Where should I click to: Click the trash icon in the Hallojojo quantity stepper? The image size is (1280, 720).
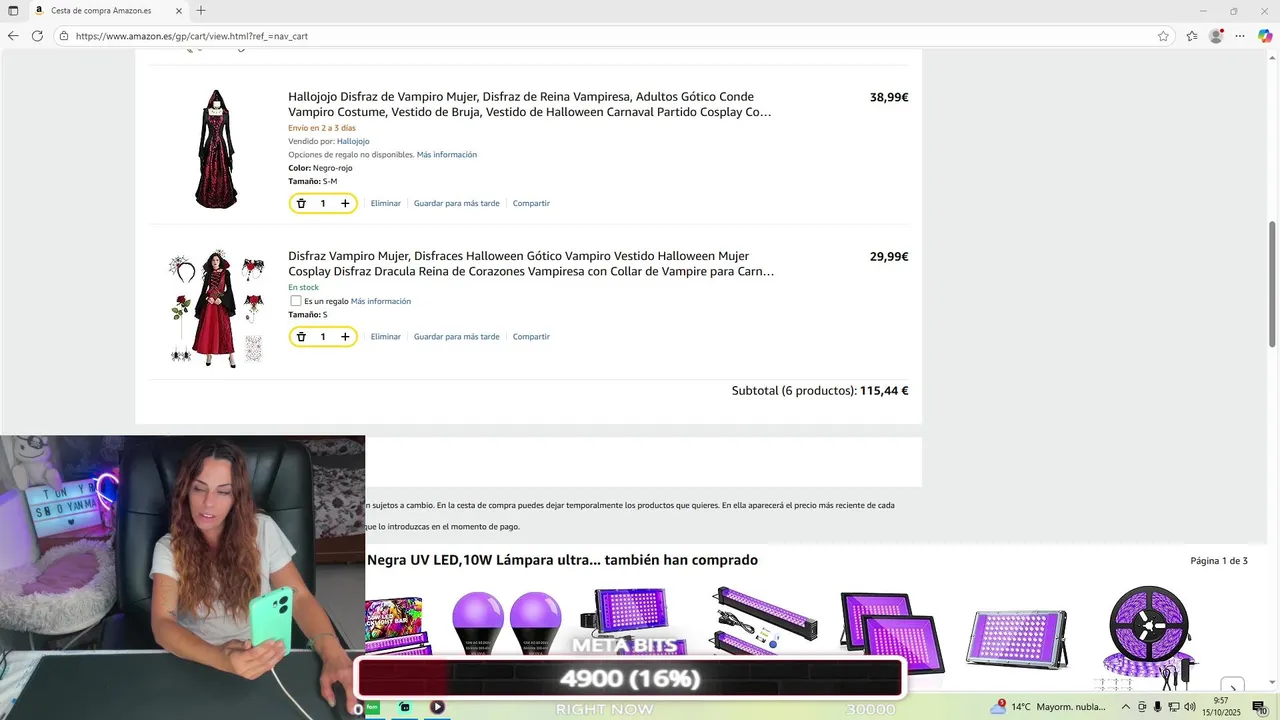point(301,203)
